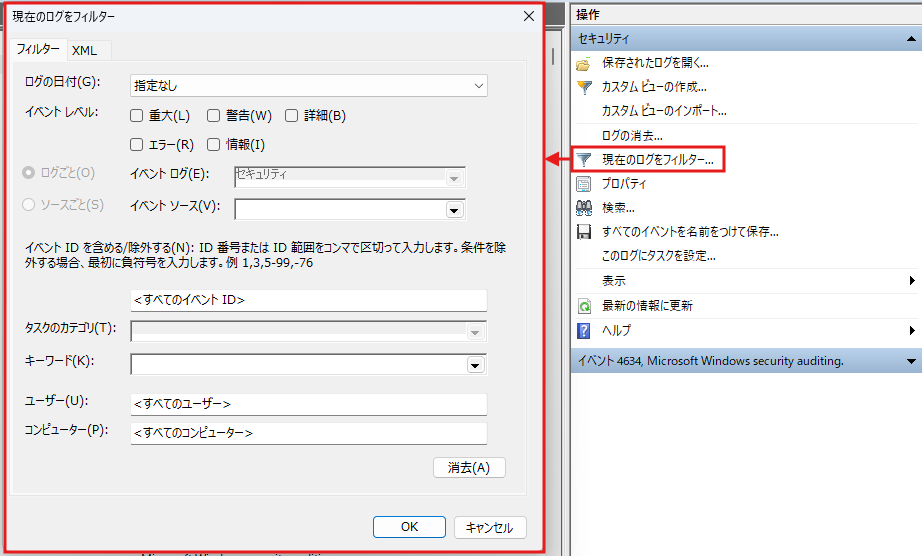Enable the 重大(L) checkbox
The image size is (922, 556).
pyautogui.click(x=137, y=116)
